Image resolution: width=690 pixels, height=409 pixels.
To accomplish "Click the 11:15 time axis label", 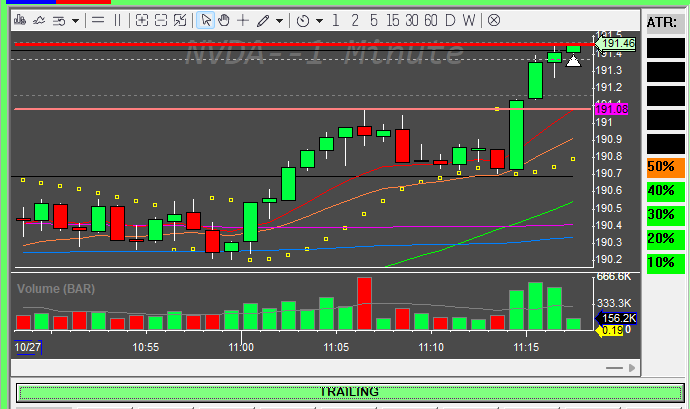I will (x=526, y=347).
